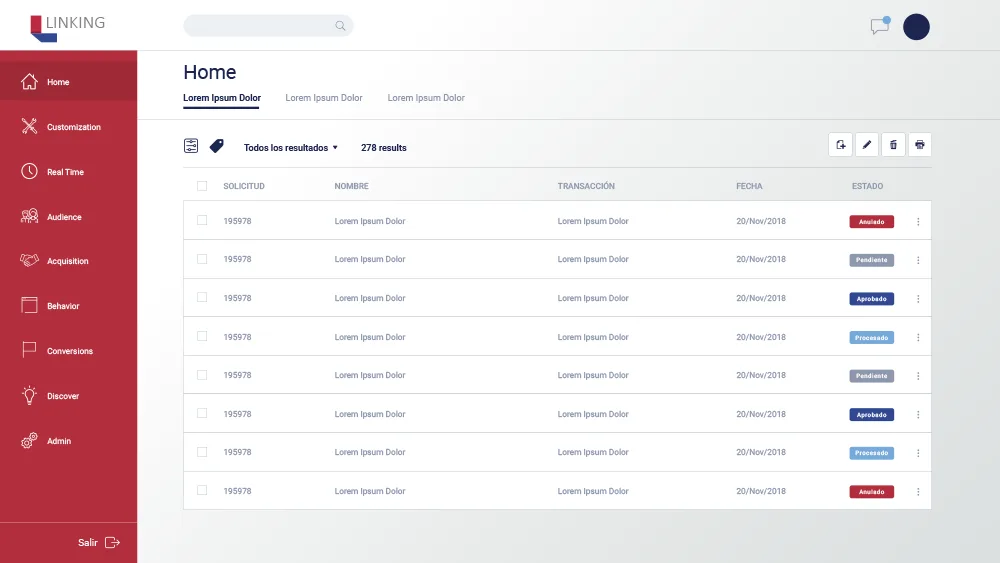Click the Salir logout button
Screen dimensions: 1000x563
click(99, 543)
